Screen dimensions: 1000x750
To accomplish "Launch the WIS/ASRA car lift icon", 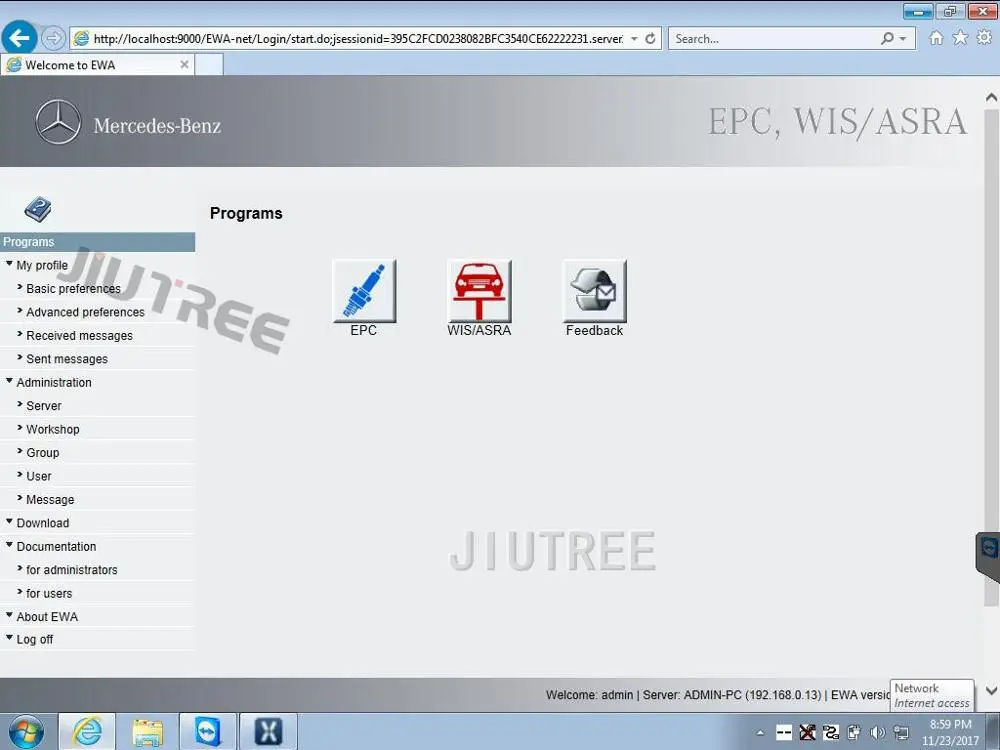I will [479, 291].
